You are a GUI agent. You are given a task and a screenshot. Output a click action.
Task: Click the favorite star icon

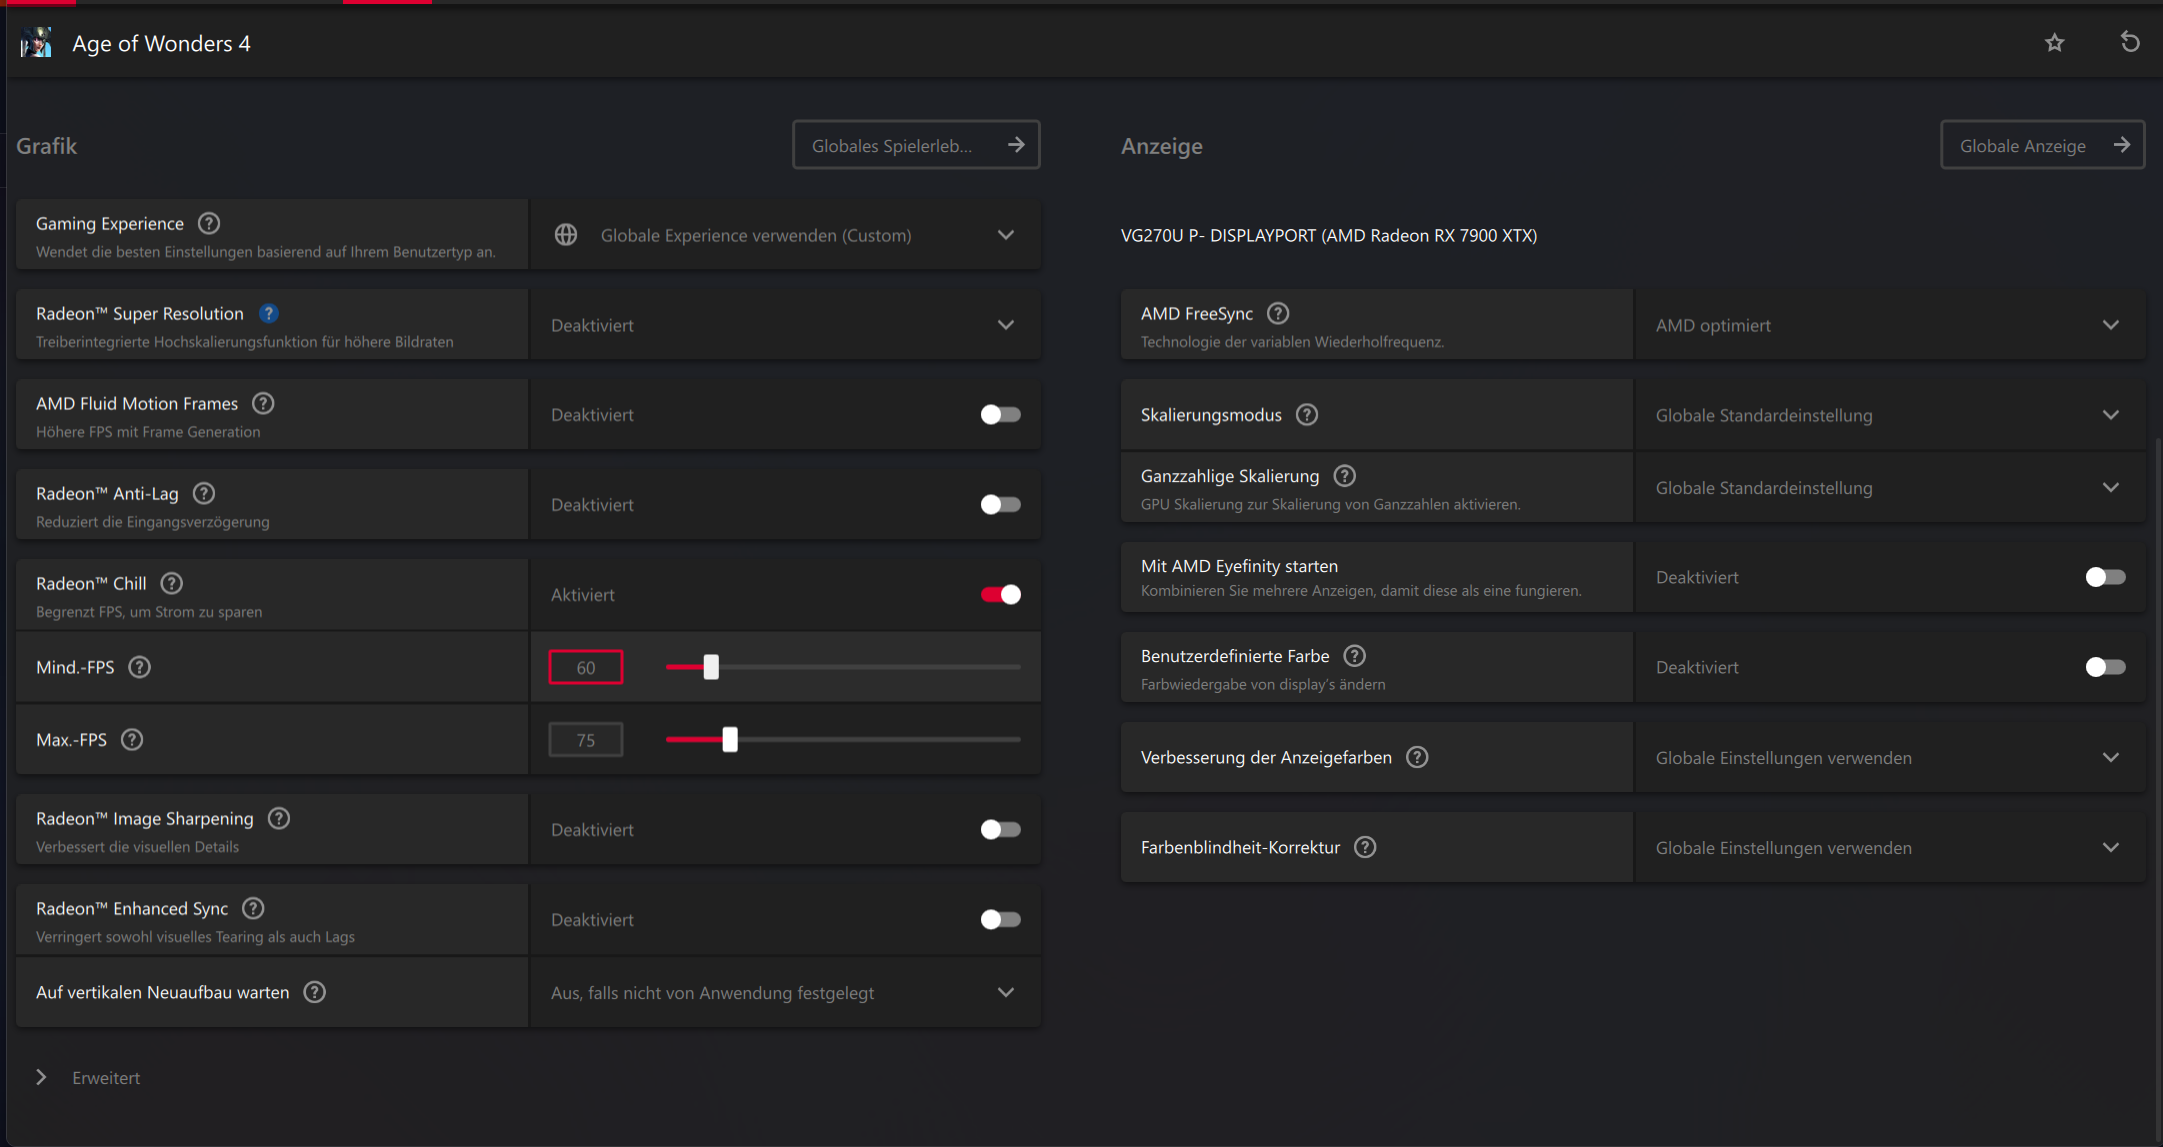point(2054,42)
